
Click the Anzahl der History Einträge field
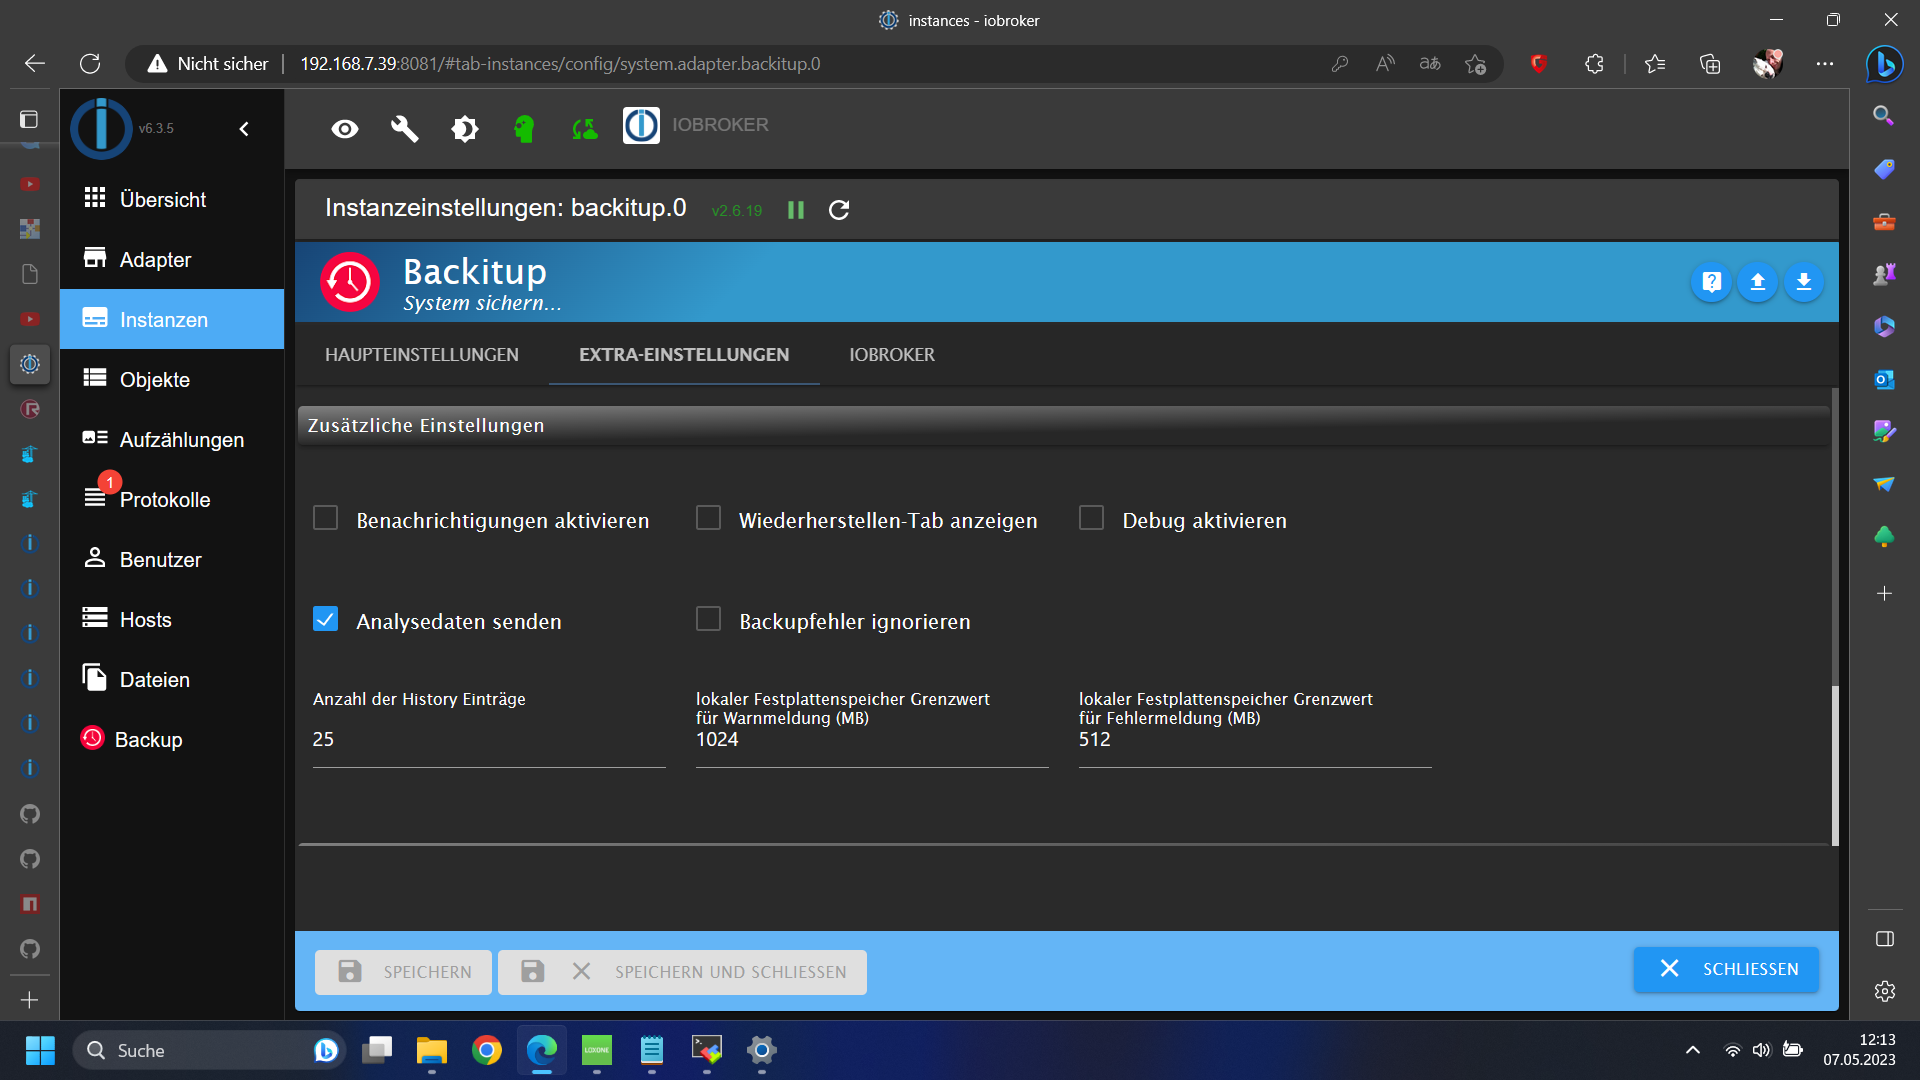coord(488,740)
